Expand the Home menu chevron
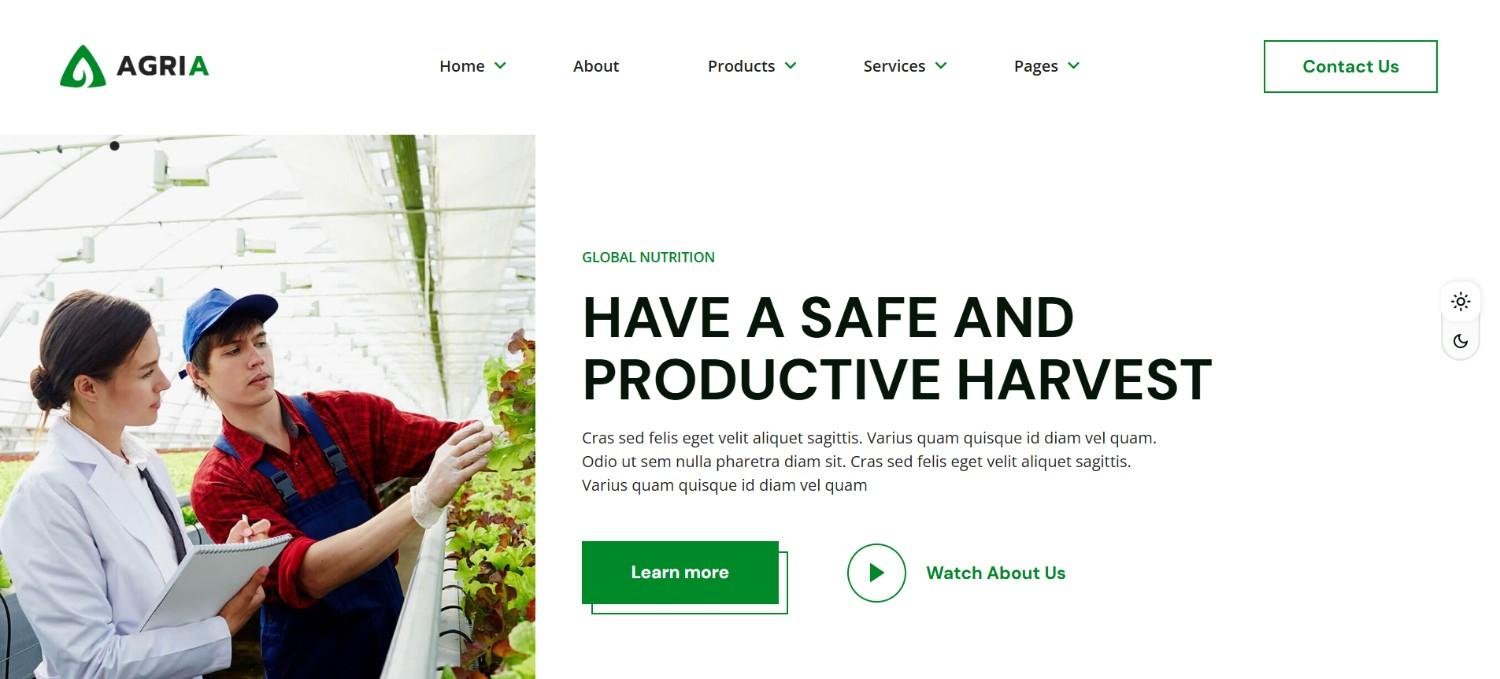 pyautogui.click(x=500, y=66)
